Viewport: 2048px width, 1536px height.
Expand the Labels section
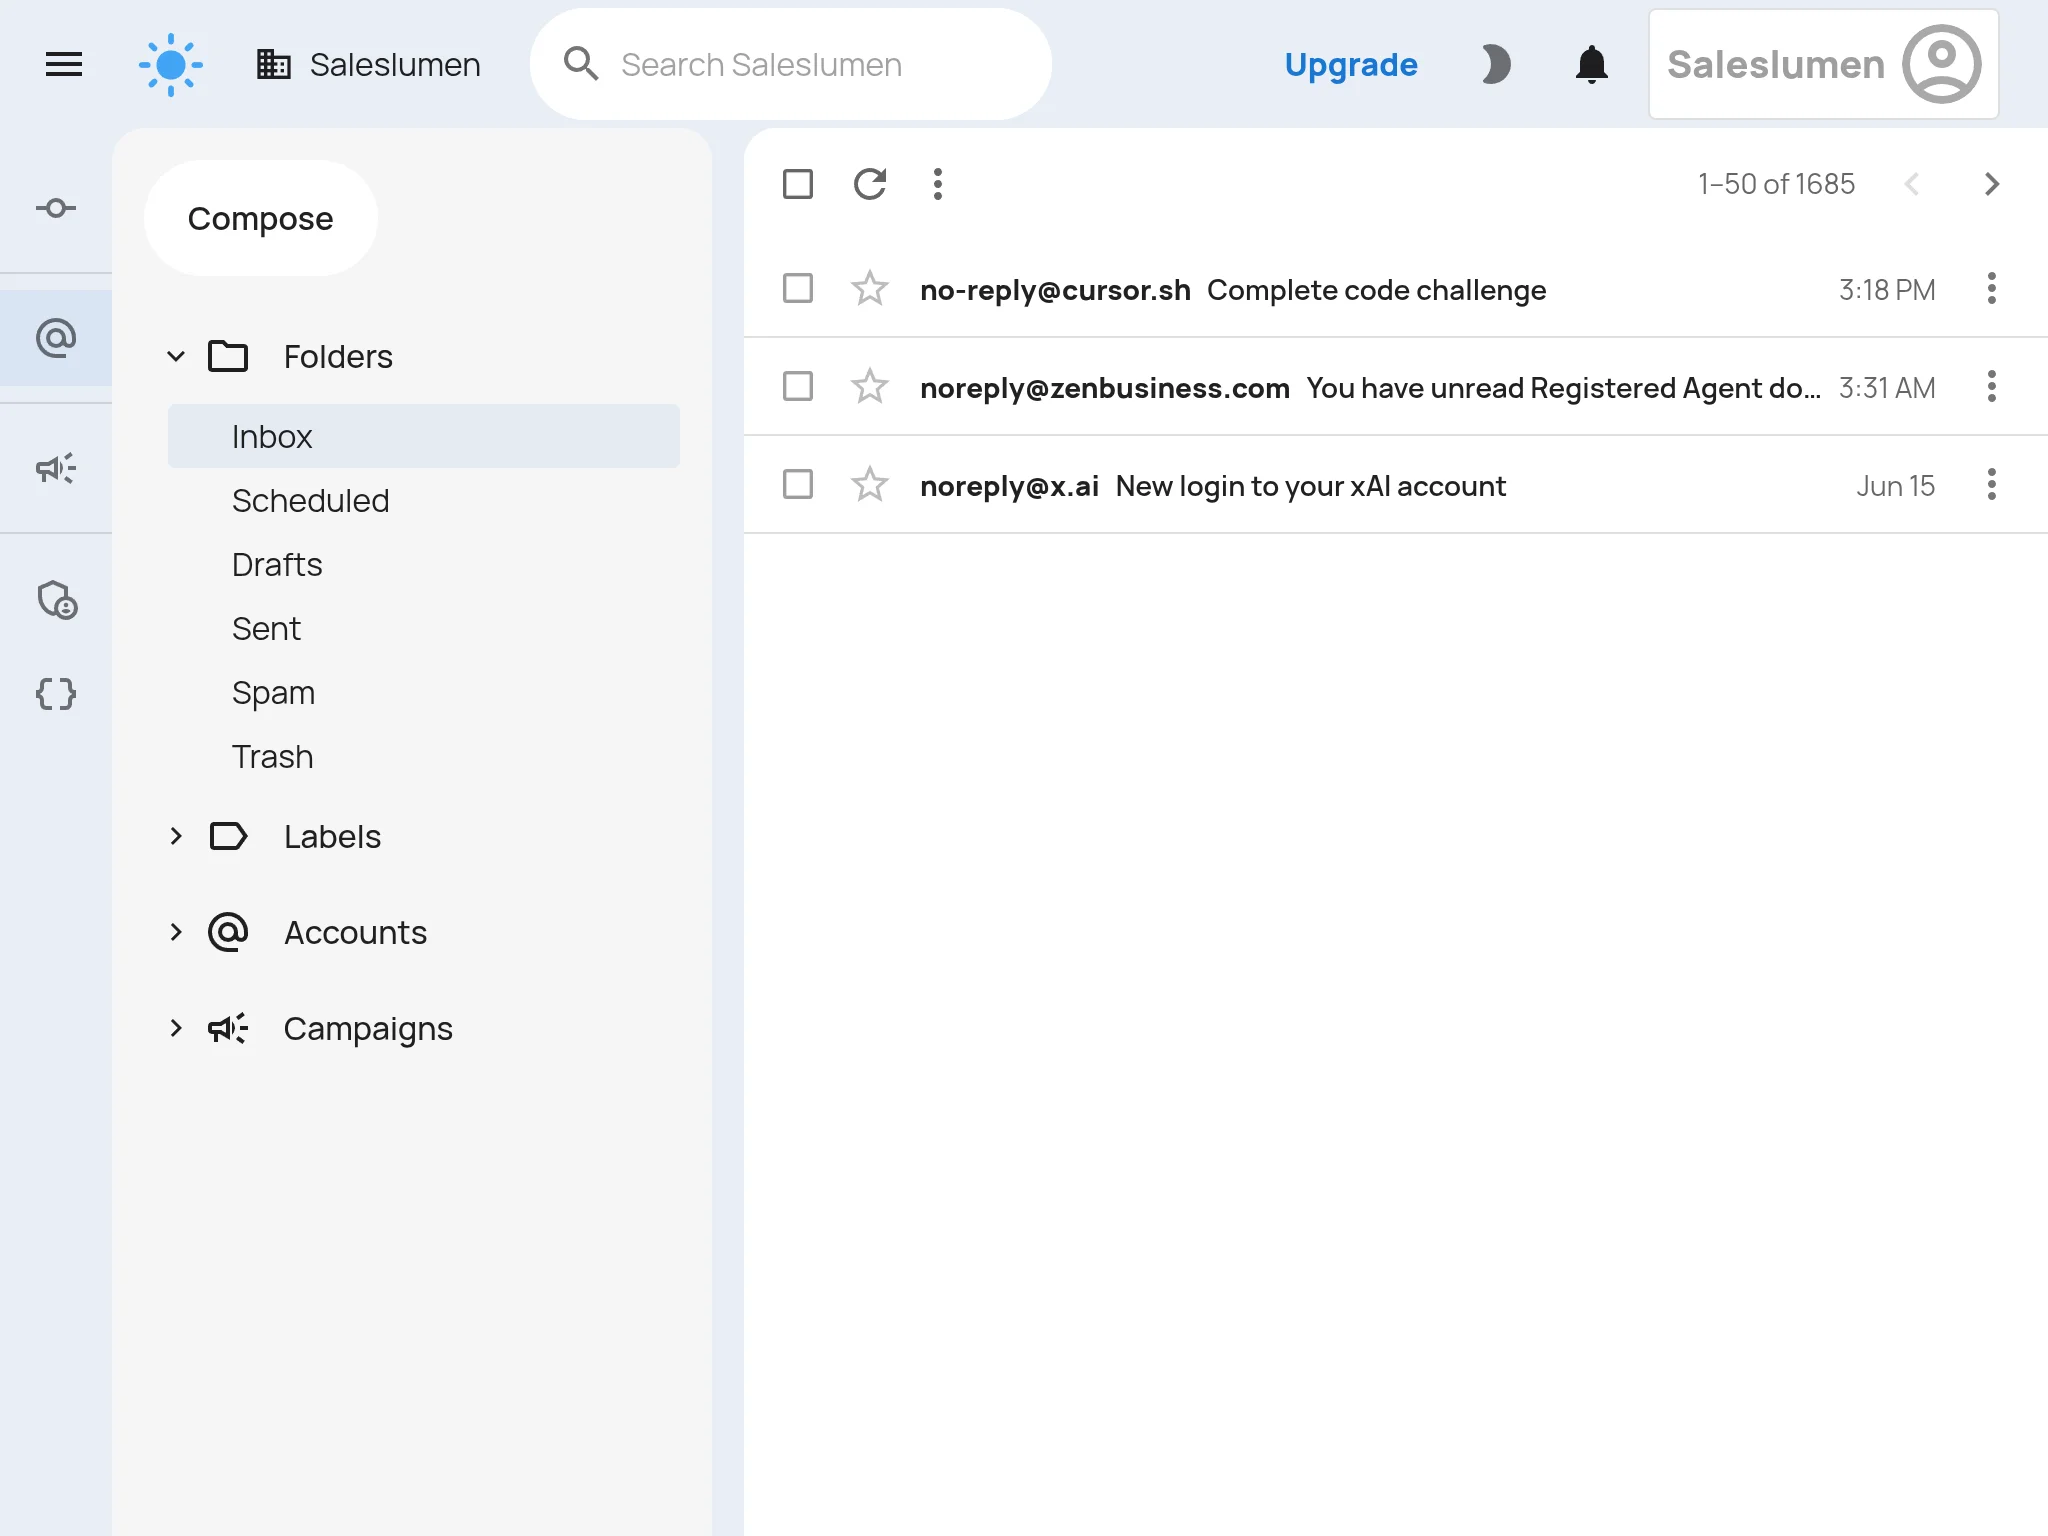click(176, 836)
